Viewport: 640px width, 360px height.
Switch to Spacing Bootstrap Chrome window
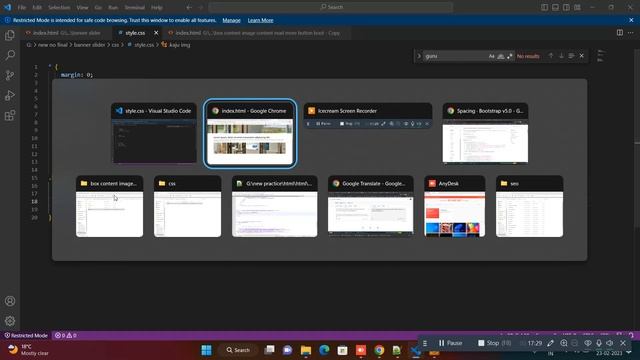pyautogui.click(x=485, y=133)
